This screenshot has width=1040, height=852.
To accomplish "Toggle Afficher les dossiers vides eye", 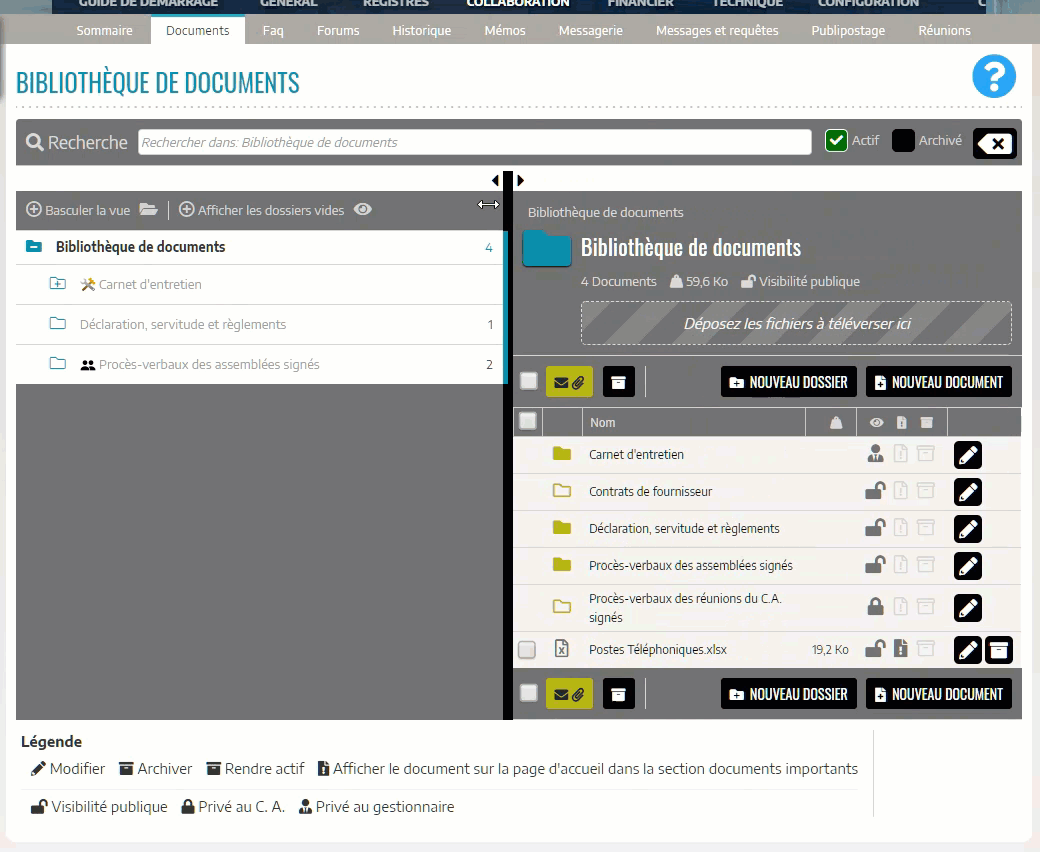I will pyautogui.click(x=363, y=210).
